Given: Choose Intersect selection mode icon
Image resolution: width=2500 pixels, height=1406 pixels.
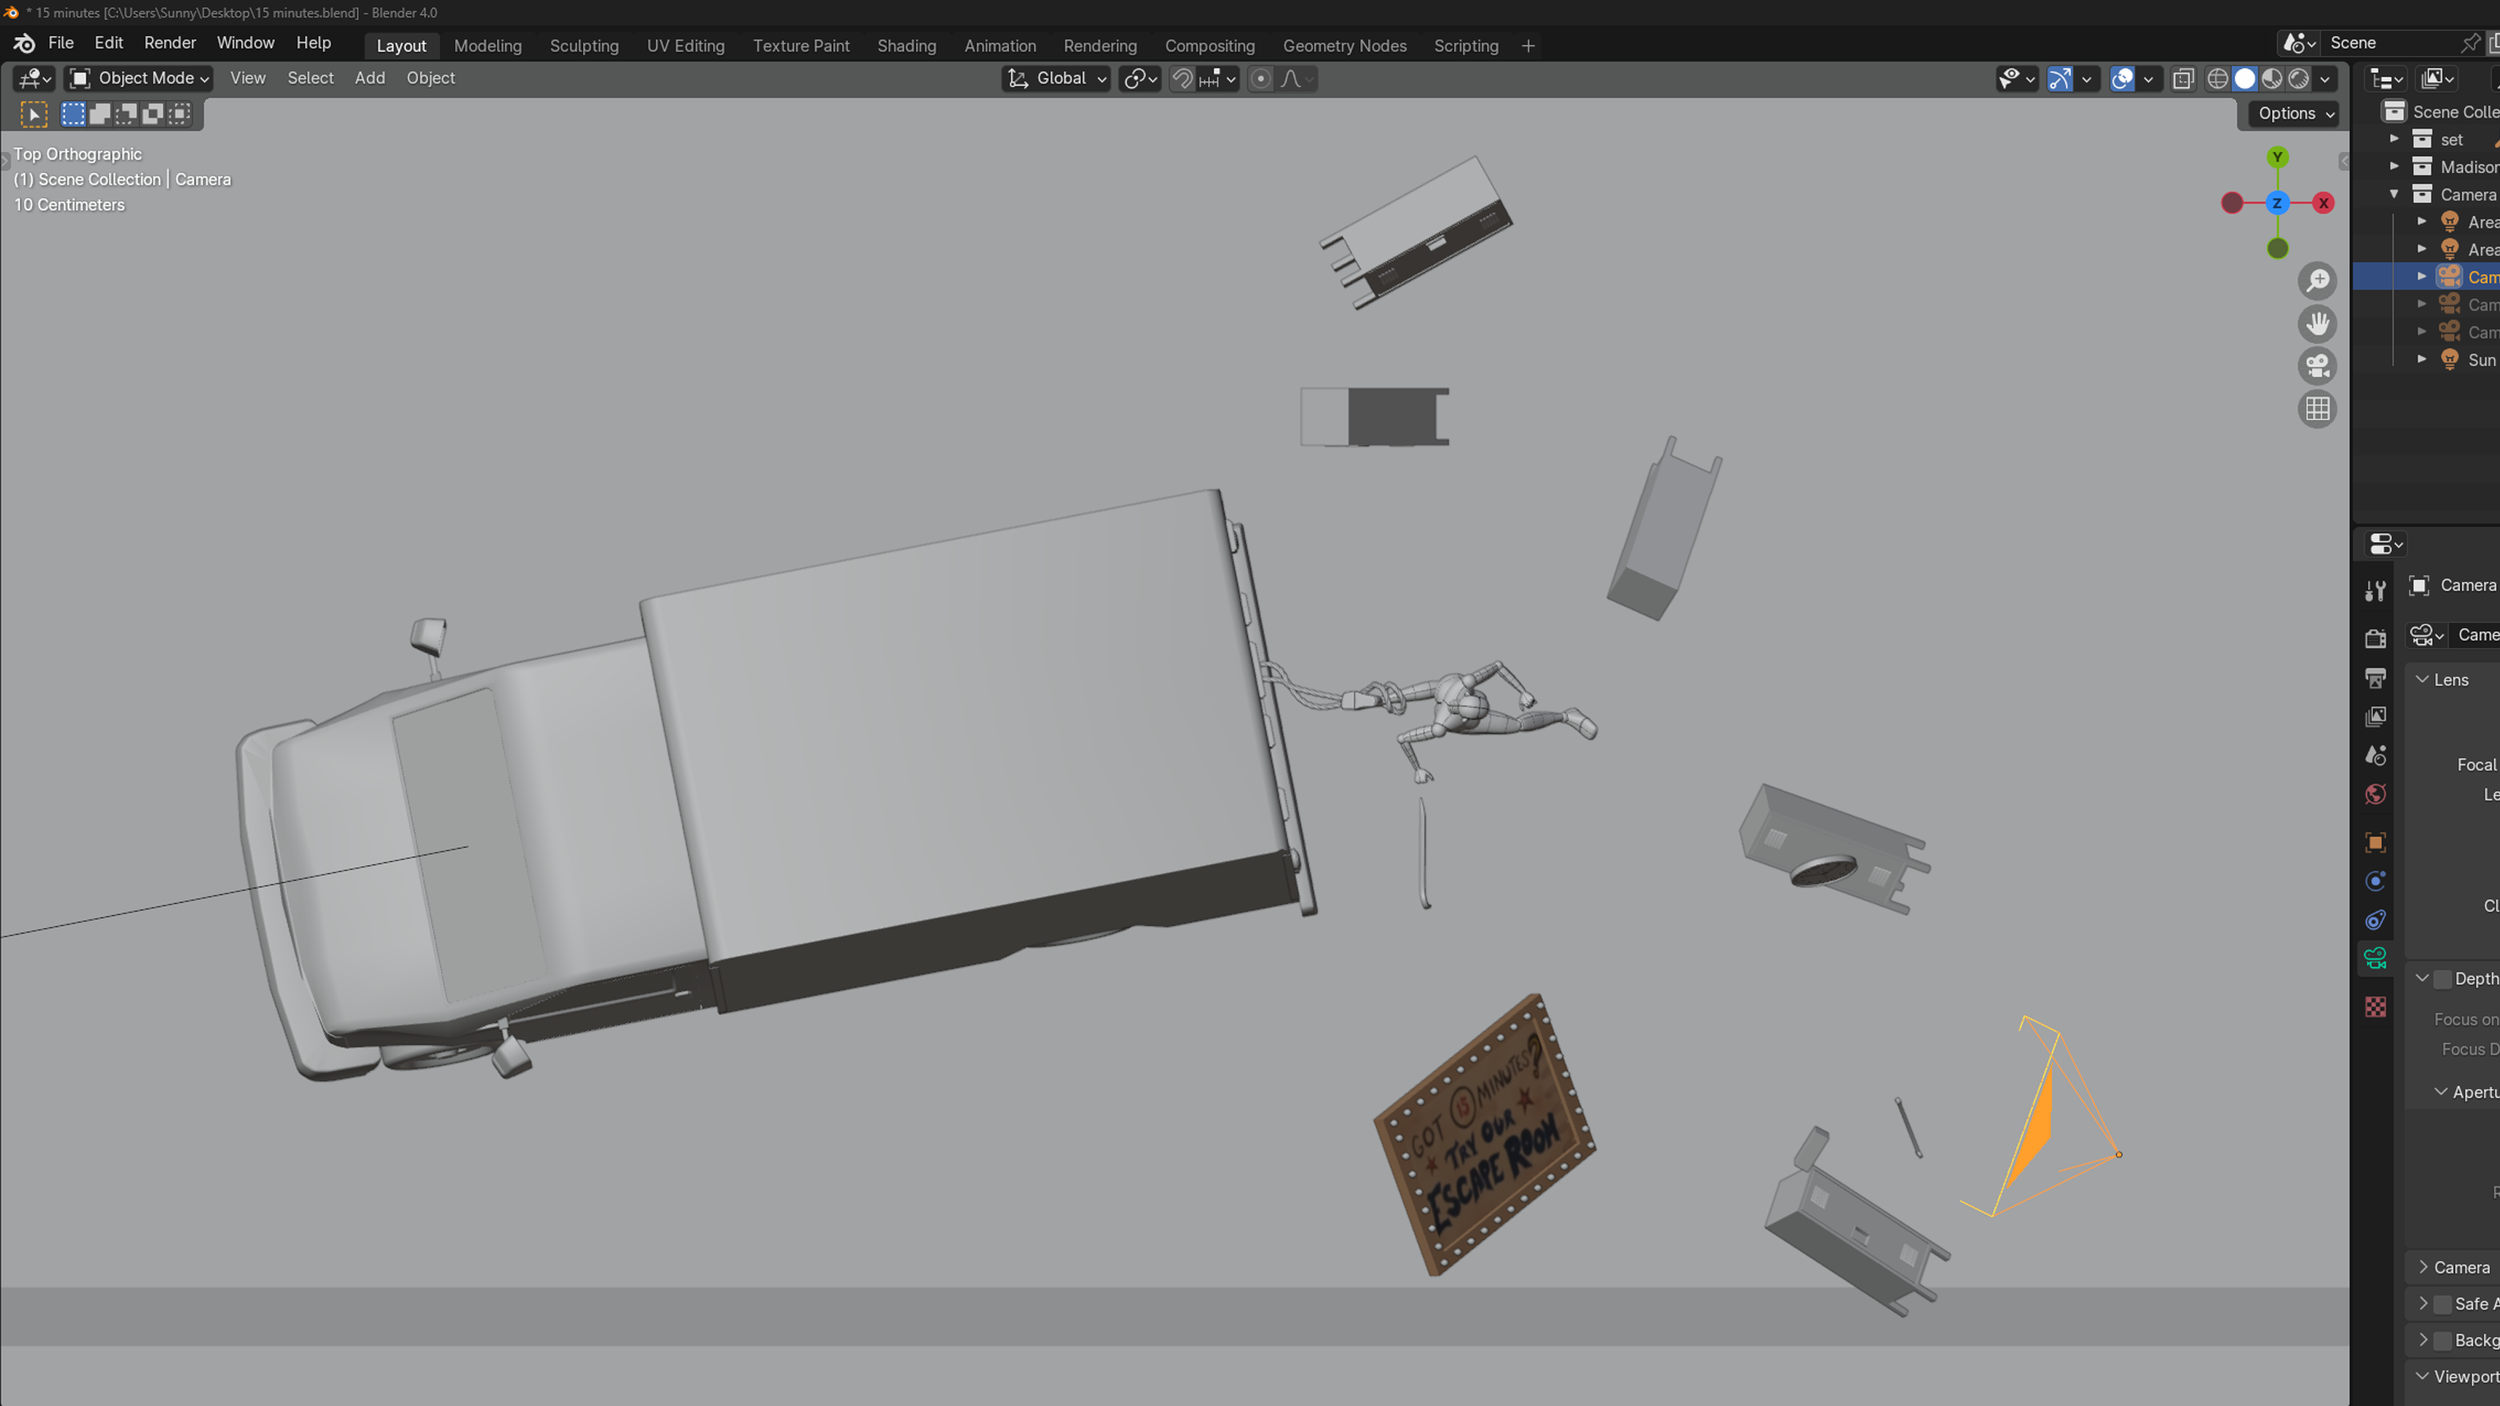Looking at the screenshot, I should (x=180, y=114).
